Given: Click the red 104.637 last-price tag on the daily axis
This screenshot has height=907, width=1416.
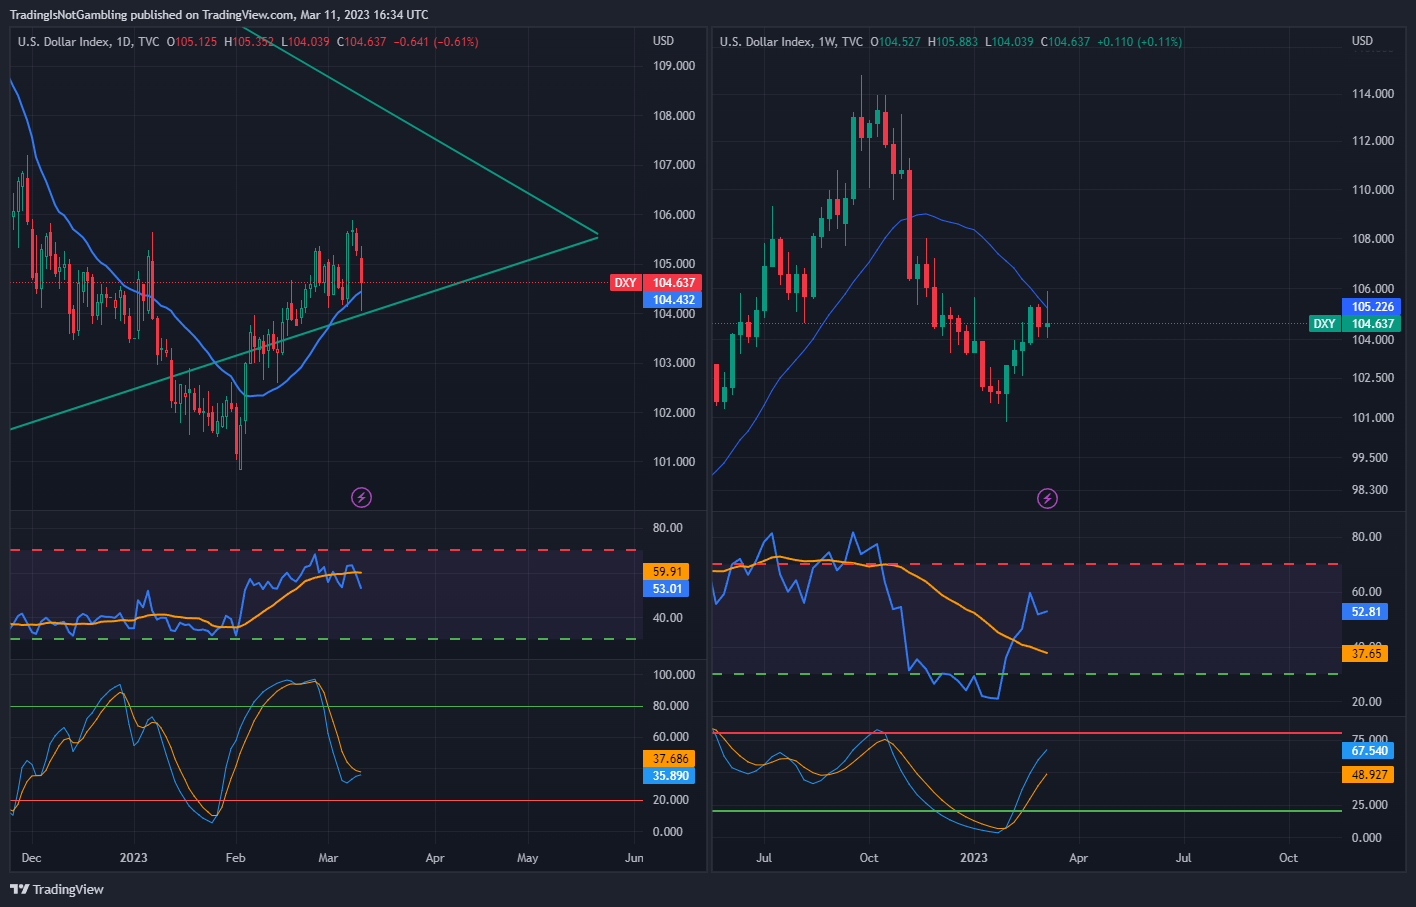Looking at the screenshot, I should tap(674, 283).
